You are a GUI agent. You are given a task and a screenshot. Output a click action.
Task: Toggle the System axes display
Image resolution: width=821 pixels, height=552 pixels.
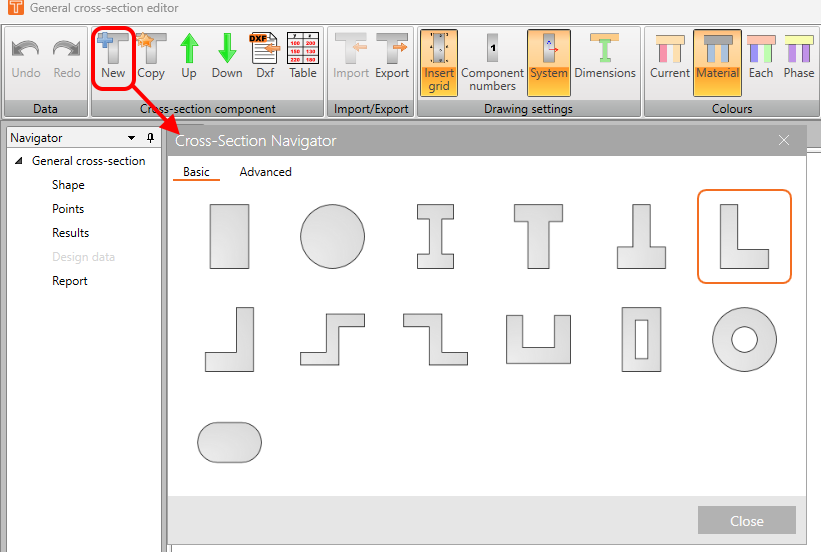[549, 63]
